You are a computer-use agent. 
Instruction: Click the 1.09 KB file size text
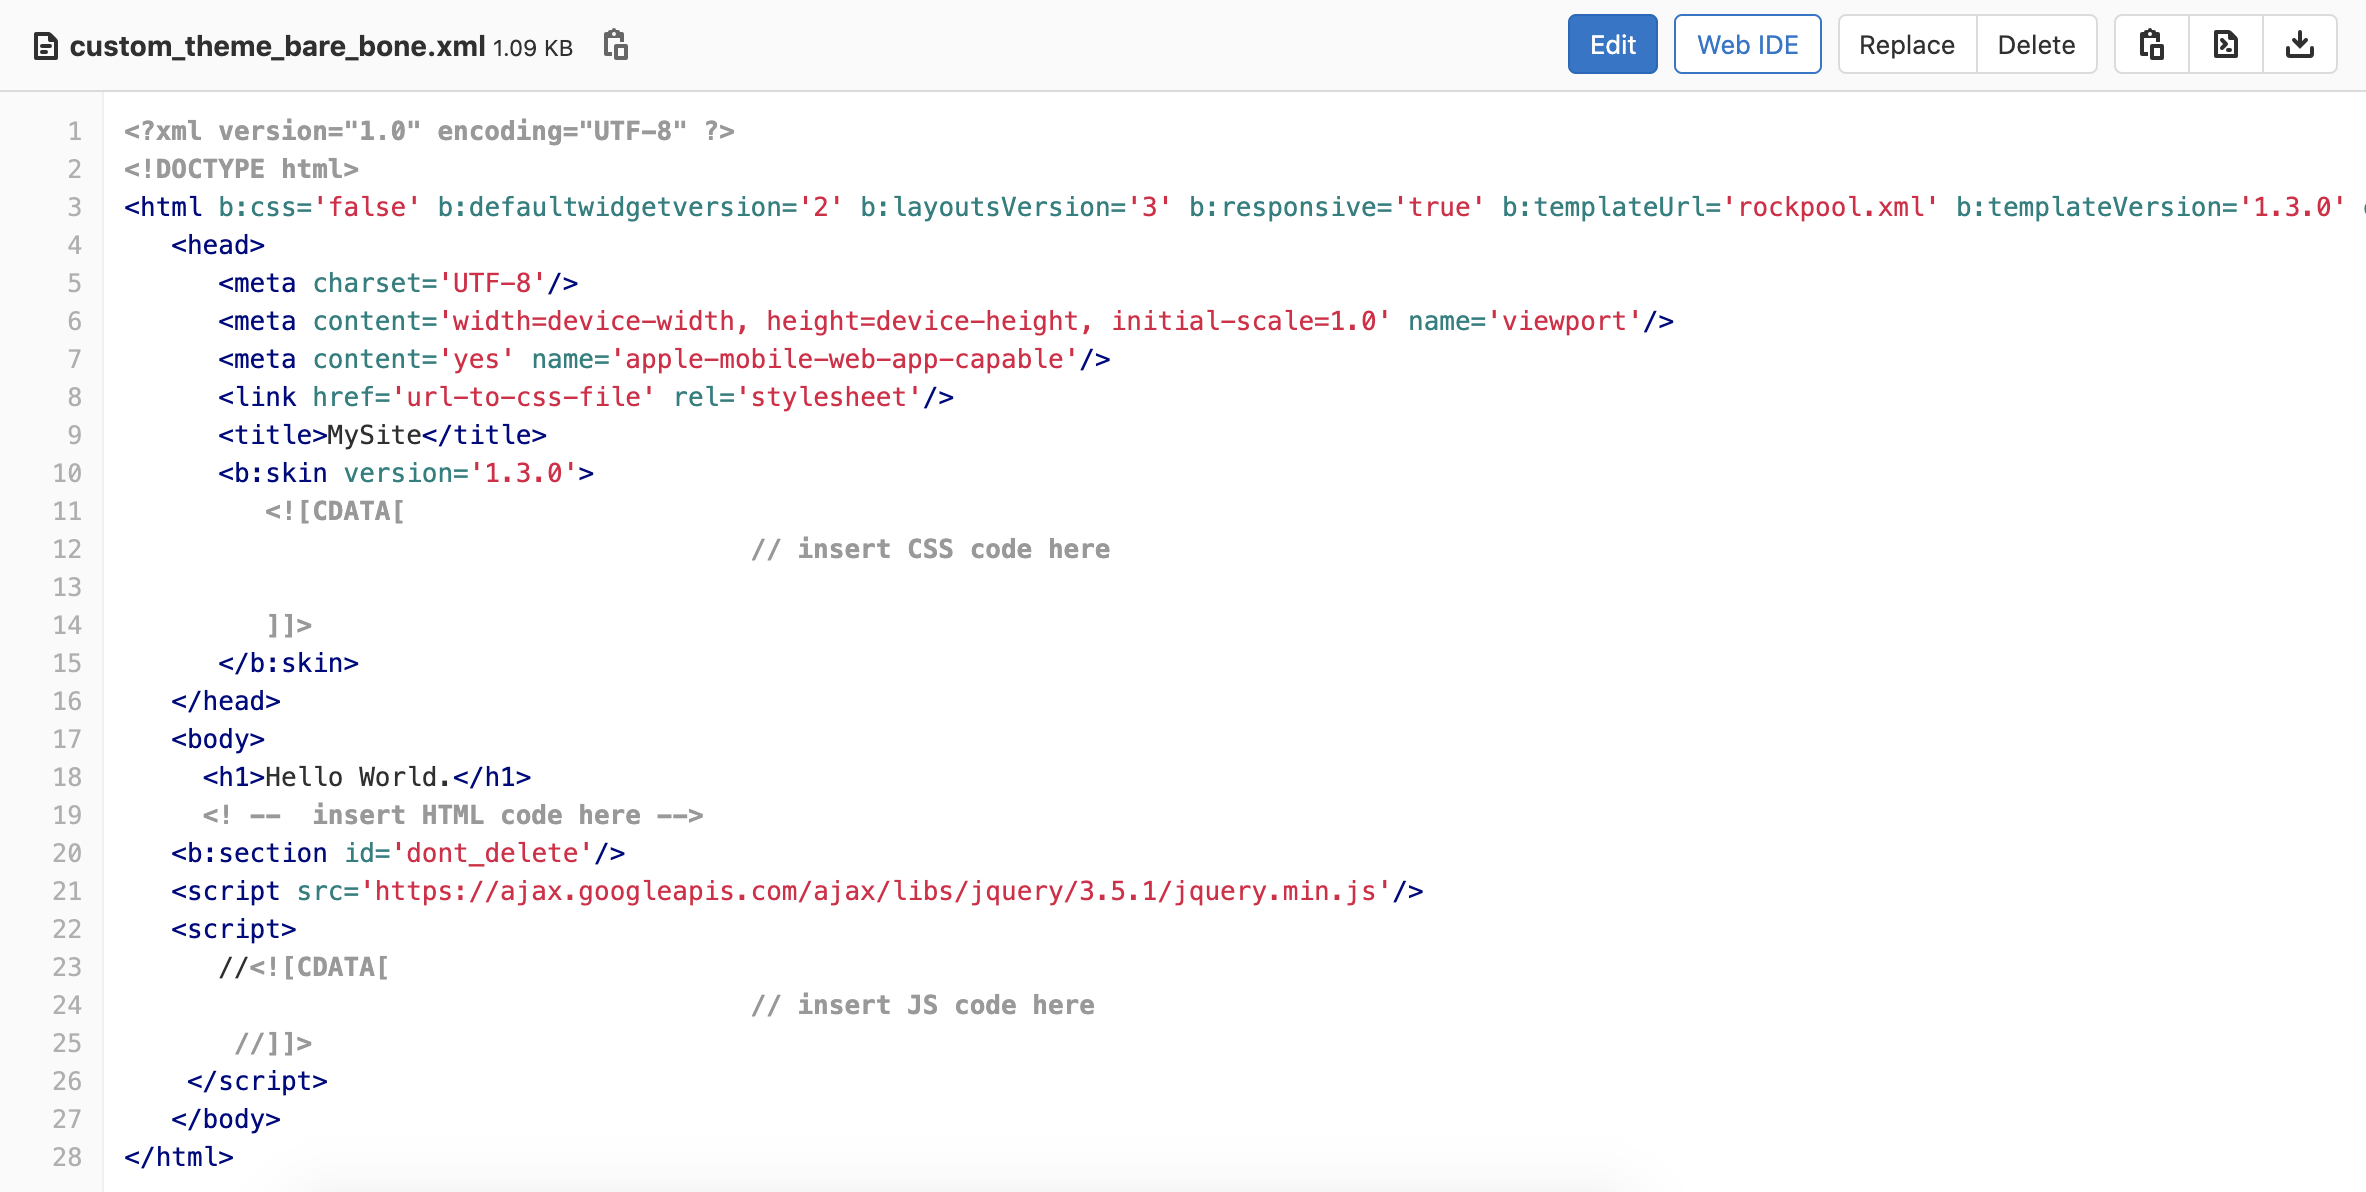point(533,48)
